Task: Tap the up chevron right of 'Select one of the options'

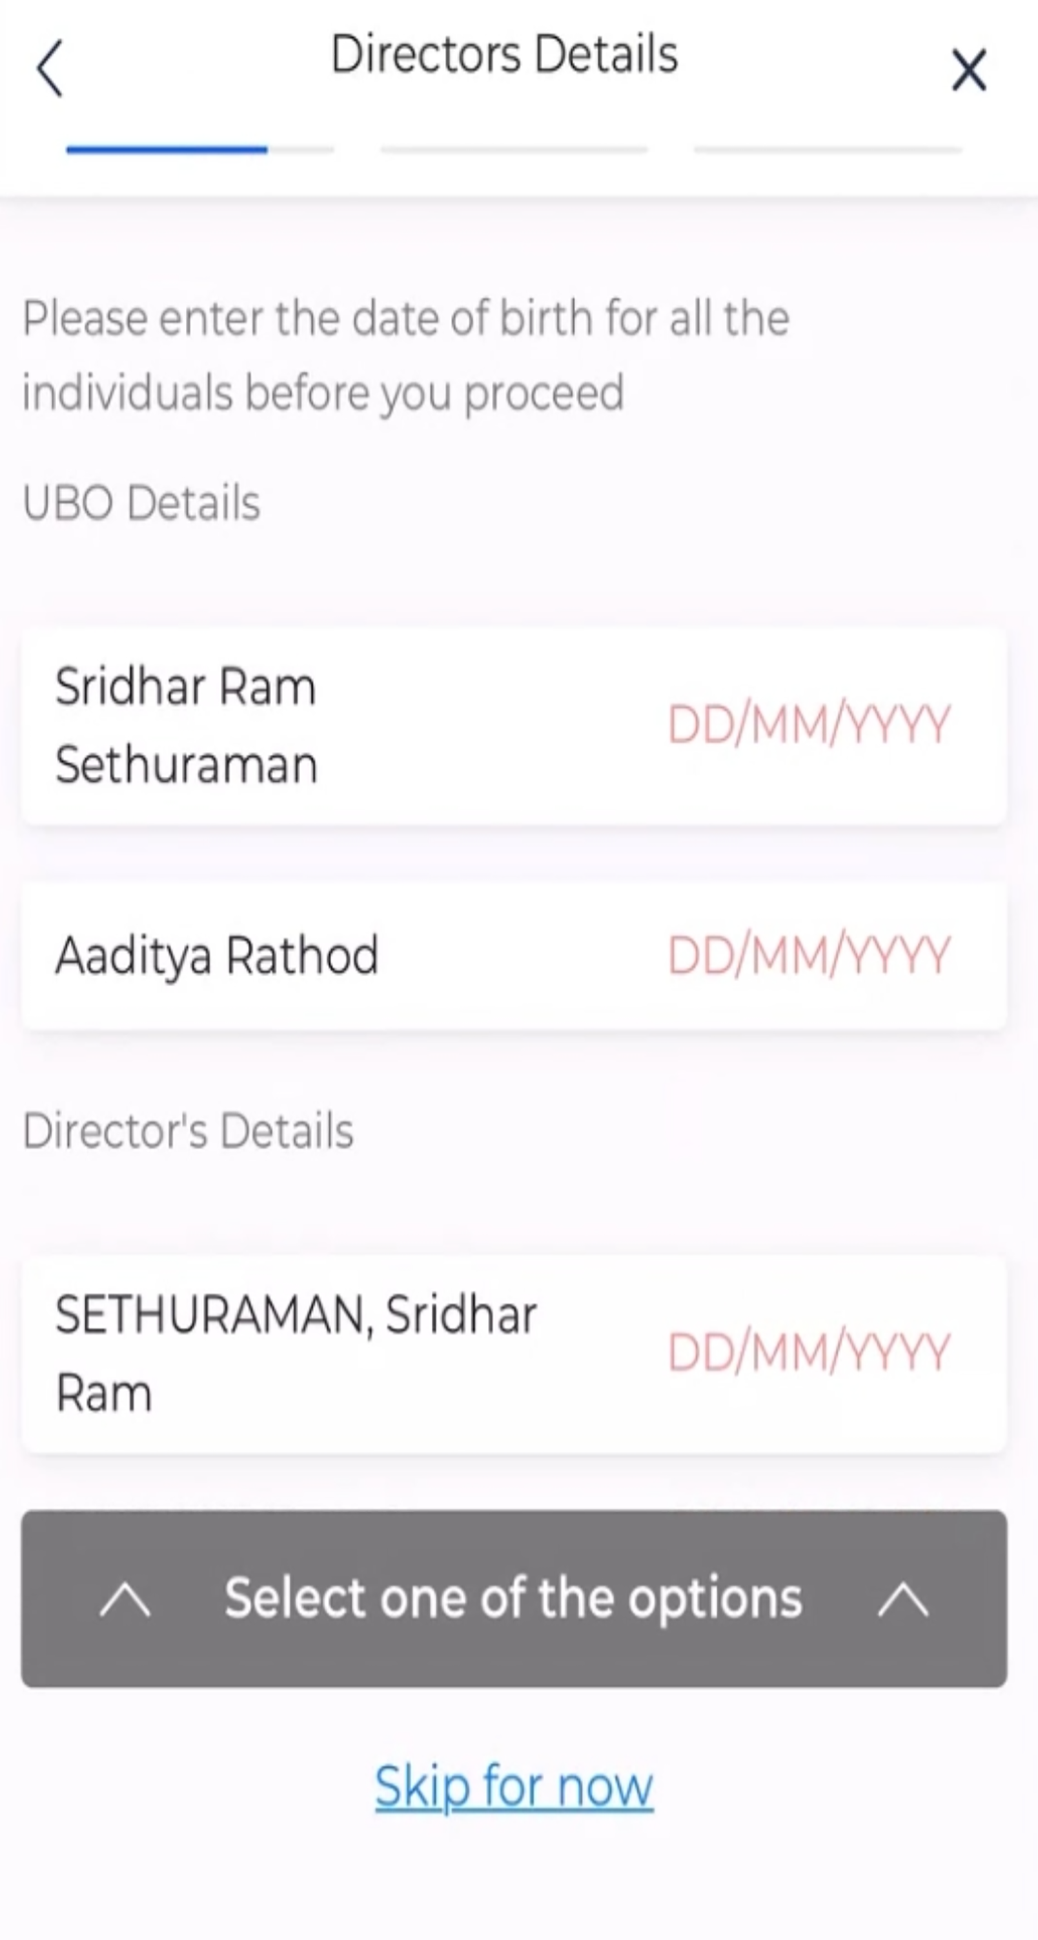Action: pos(903,1600)
